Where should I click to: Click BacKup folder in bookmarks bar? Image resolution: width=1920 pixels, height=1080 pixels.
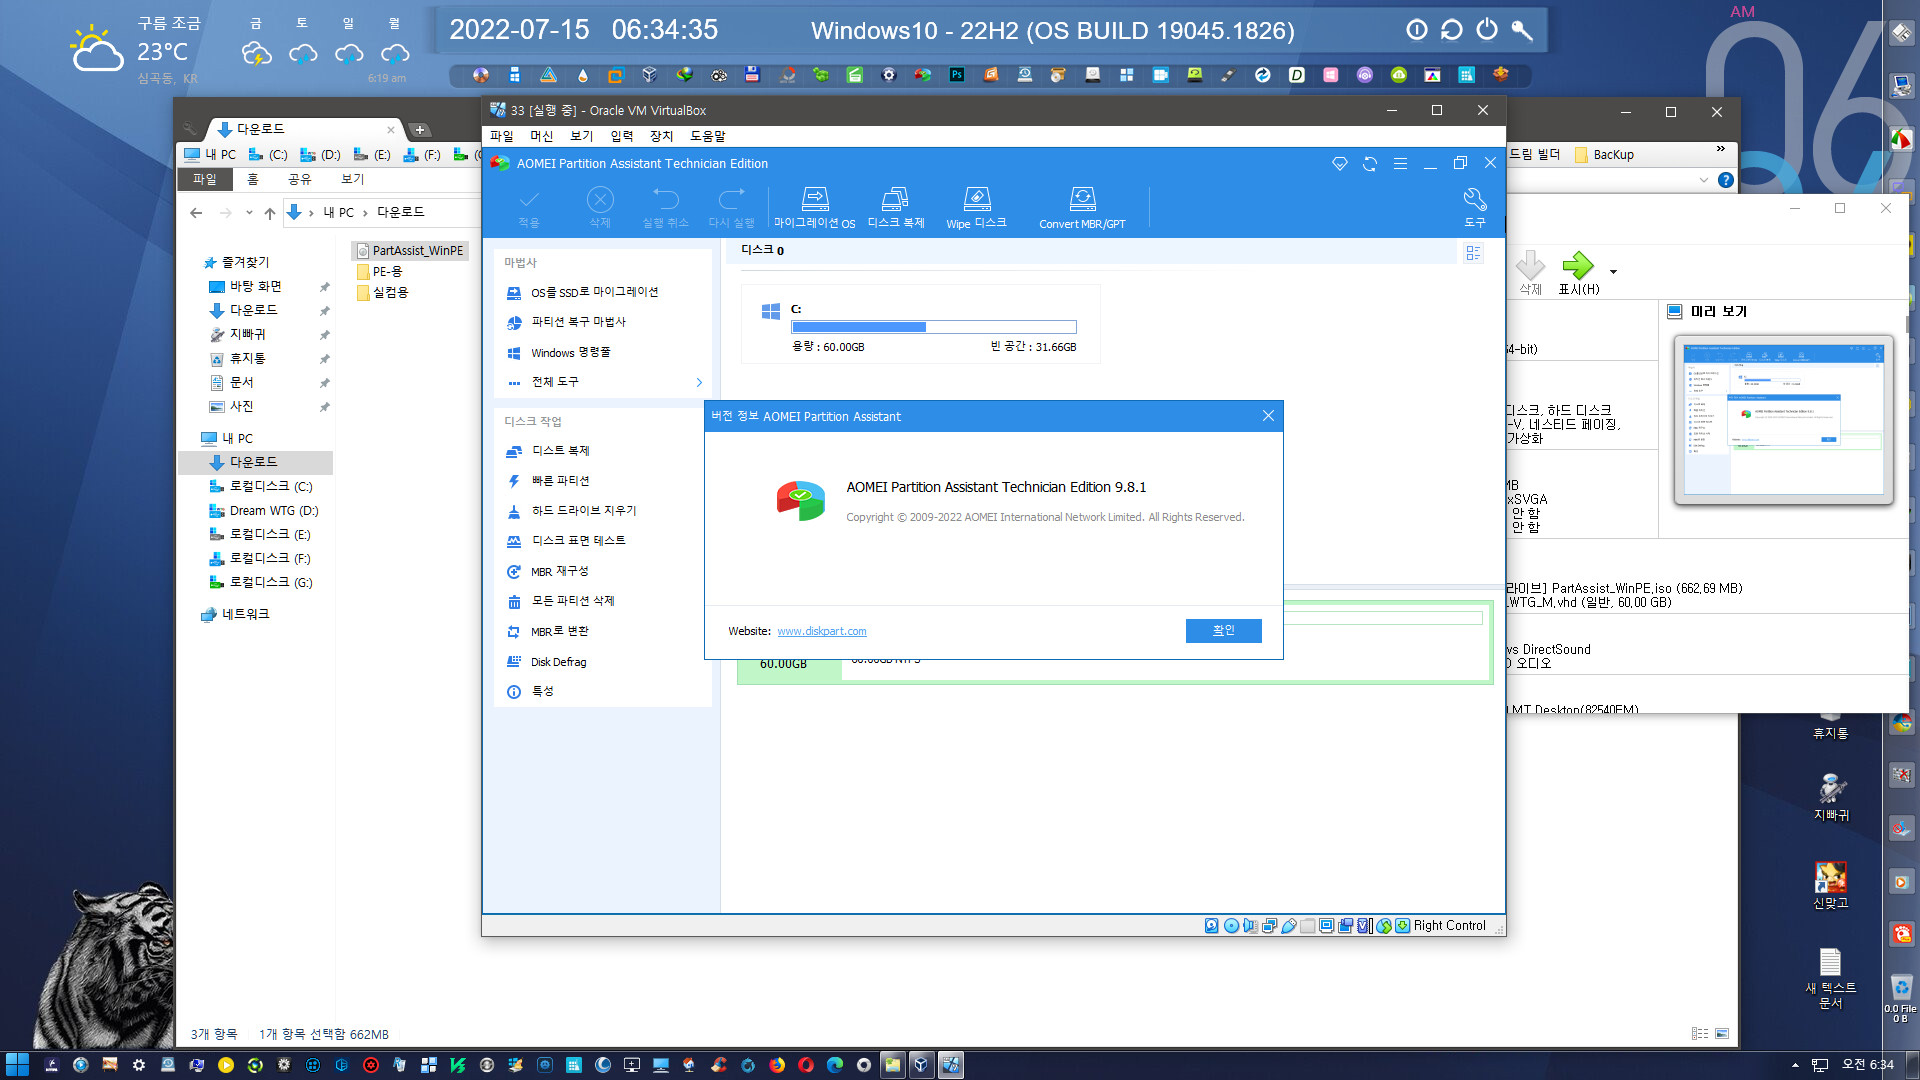(1604, 155)
